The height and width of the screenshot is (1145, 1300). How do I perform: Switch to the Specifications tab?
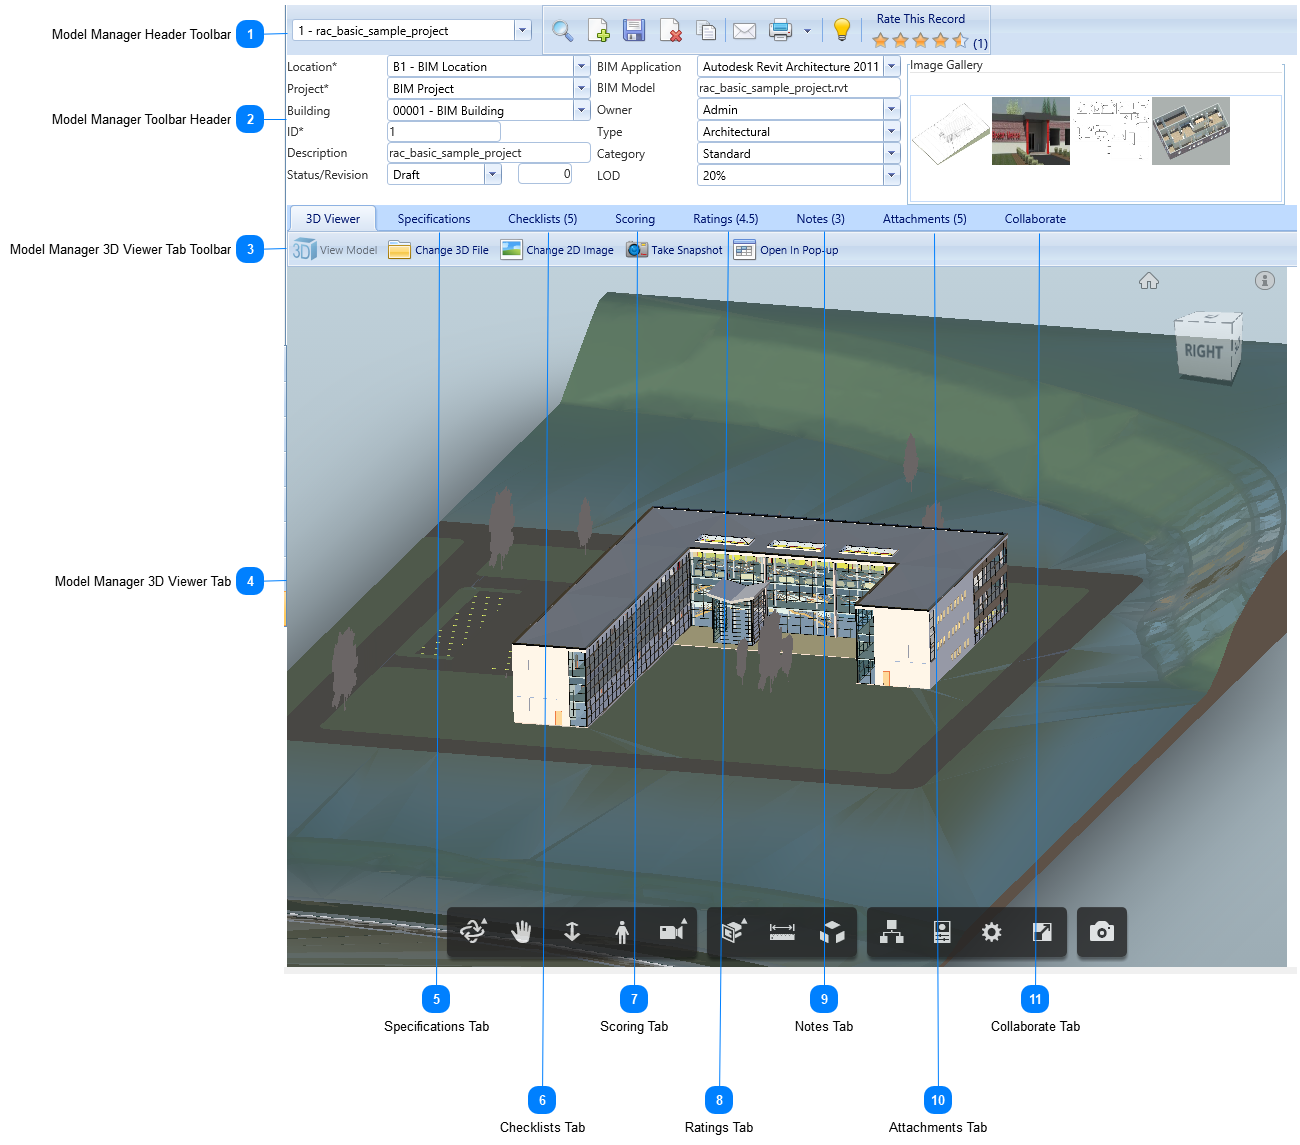coord(434,219)
